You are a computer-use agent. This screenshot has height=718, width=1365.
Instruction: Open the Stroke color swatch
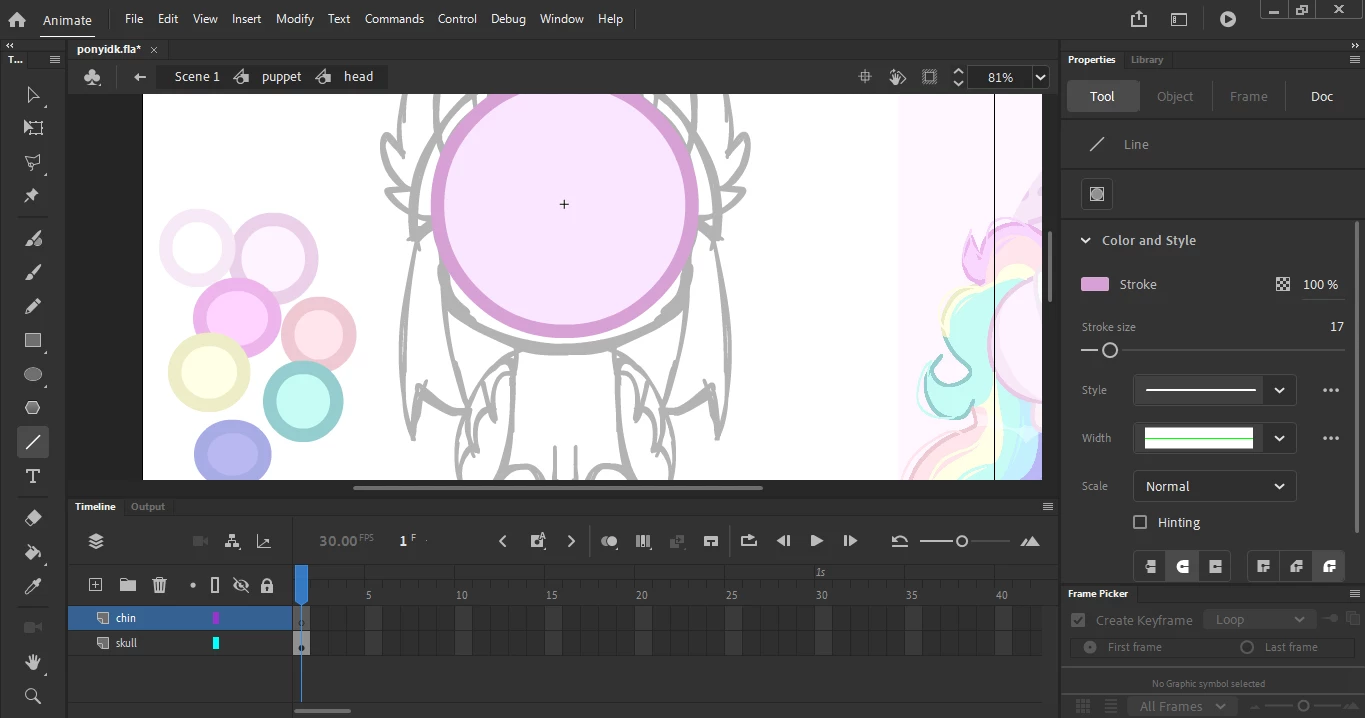pyautogui.click(x=1095, y=285)
